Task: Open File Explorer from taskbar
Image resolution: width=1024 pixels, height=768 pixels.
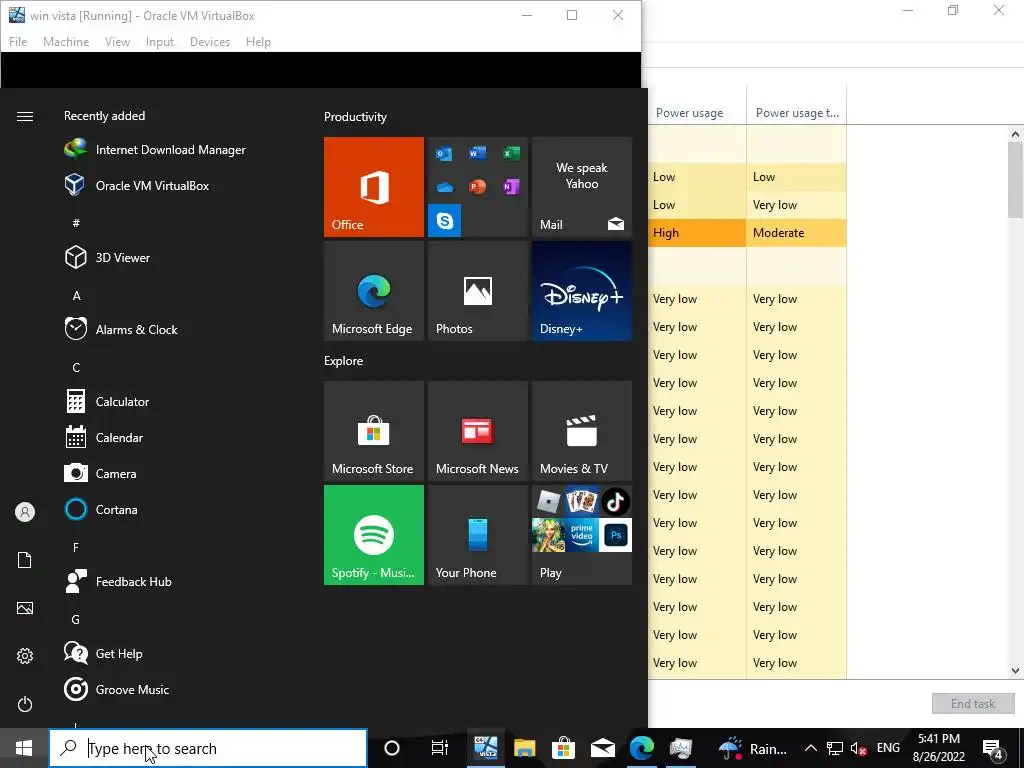Action: coord(524,748)
